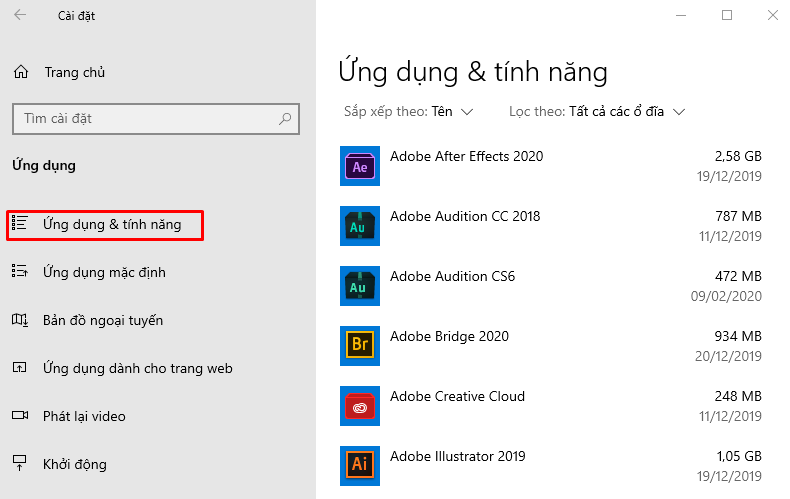This screenshot has width=790, height=499.
Task: Click the Ứng dụng & tính năng list icon
Action: pos(20,224)
